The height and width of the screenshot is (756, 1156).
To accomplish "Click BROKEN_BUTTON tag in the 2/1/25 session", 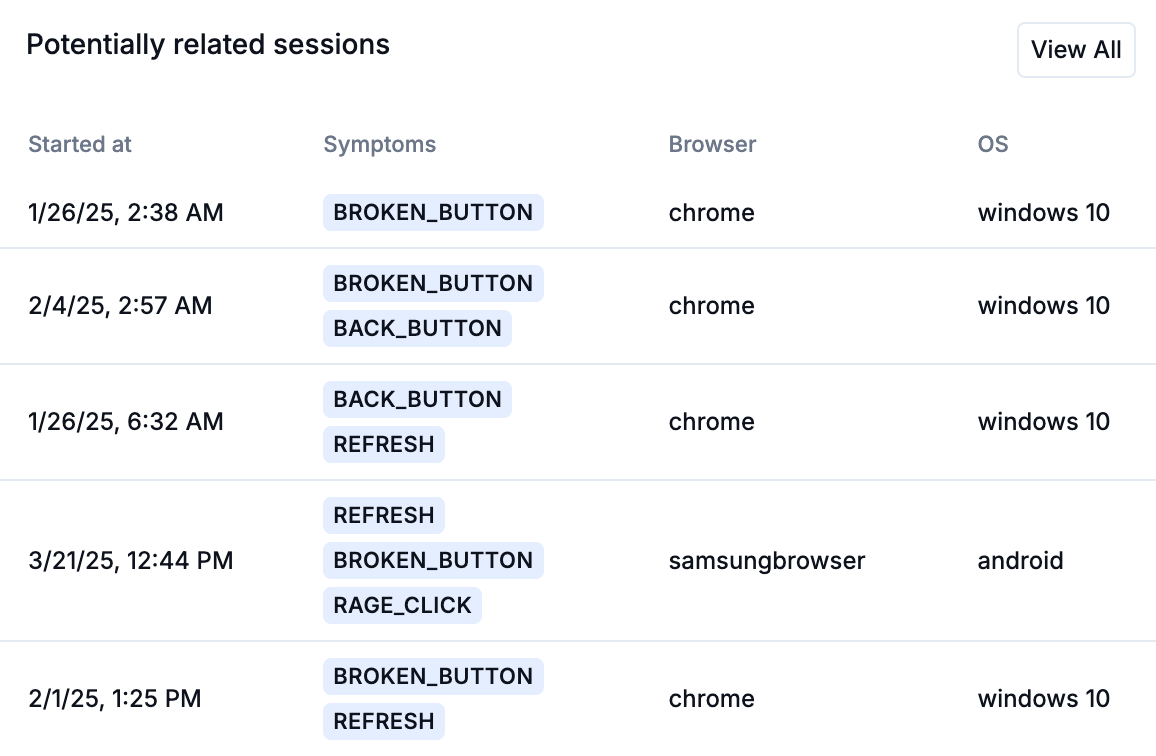I will coord(433,676).
